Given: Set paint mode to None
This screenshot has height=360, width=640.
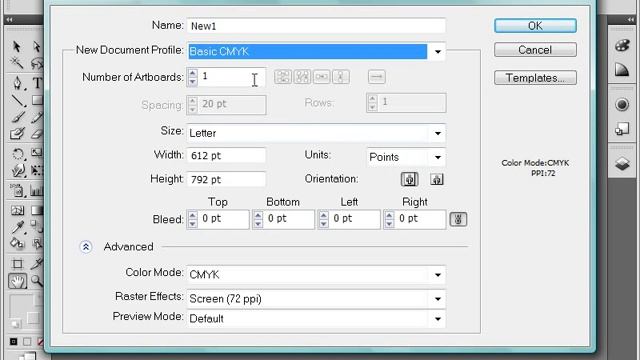Looking at the screenshot, I should click(40, 342).
